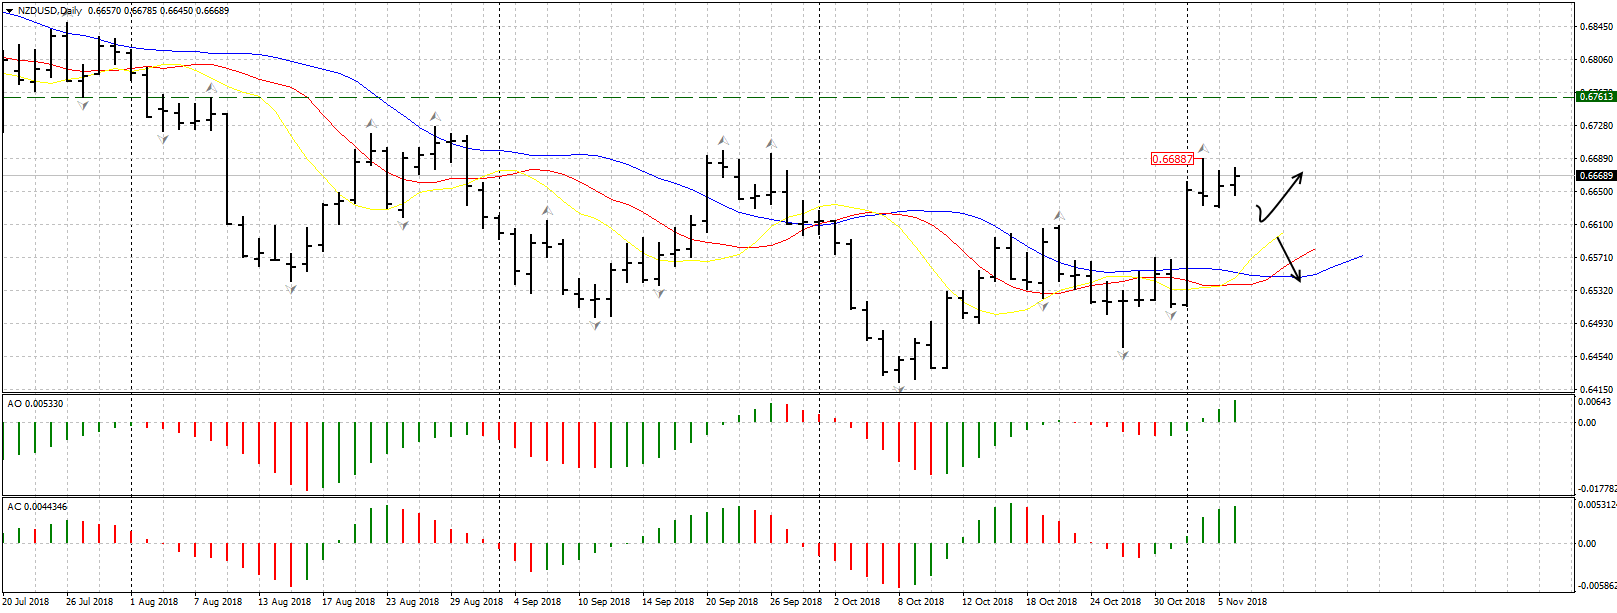Click the black 0.66689 current price tag
1617x613 pixels.
pyautogui.click(x=1595, y=176)
